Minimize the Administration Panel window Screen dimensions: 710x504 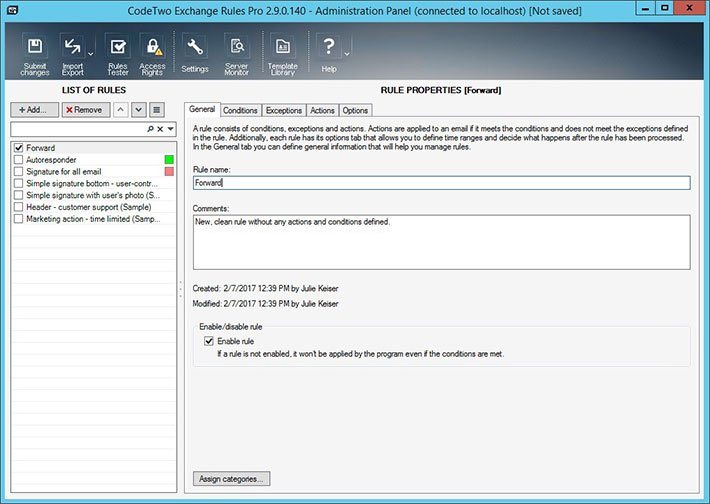tap(645, 8)
